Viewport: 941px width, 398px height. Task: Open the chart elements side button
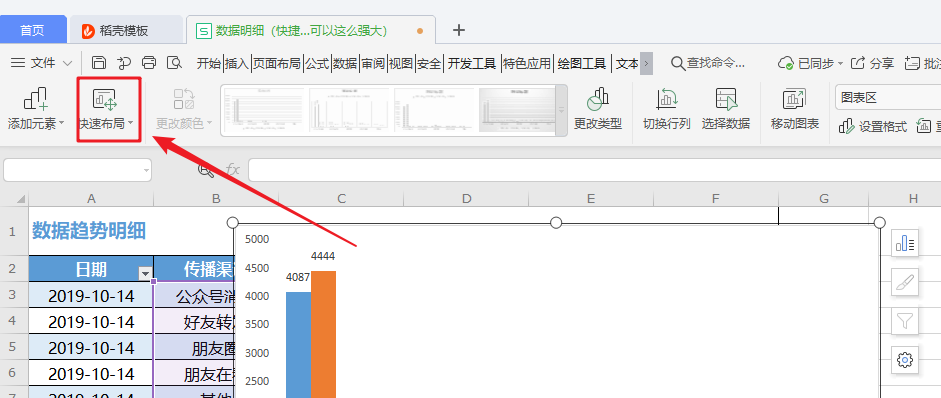point(904,243)
